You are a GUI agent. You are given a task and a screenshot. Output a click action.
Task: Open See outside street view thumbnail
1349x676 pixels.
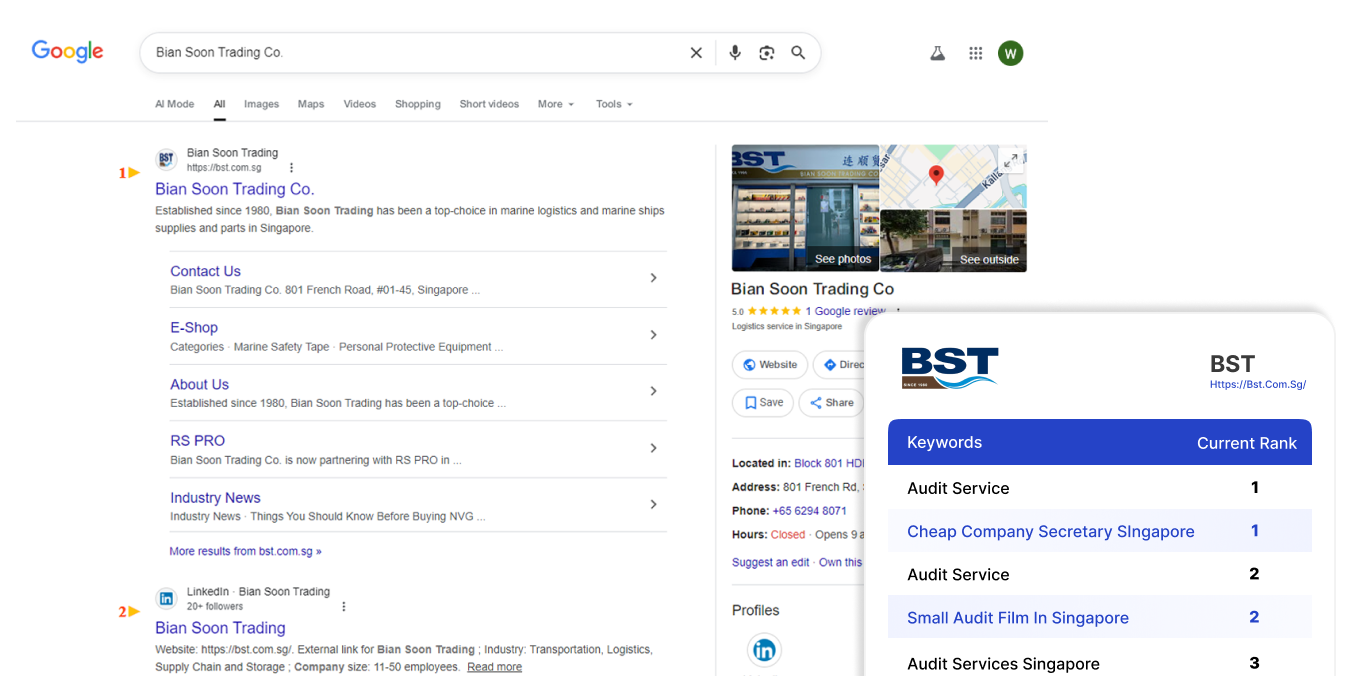[953, 240]
